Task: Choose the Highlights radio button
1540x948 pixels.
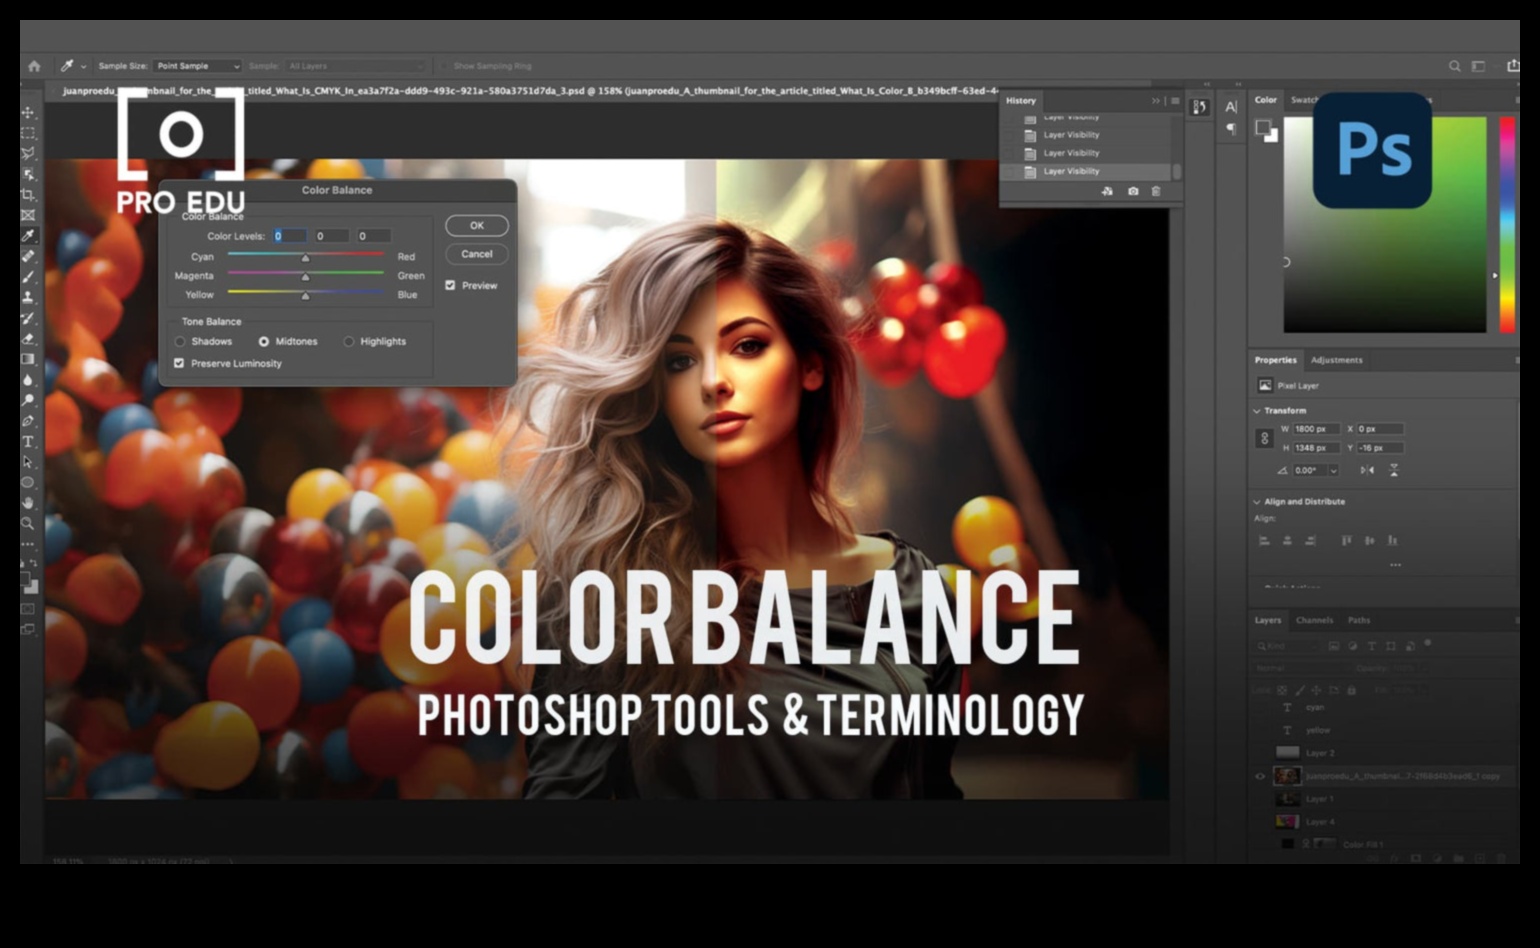Action: tap(349, 342)
